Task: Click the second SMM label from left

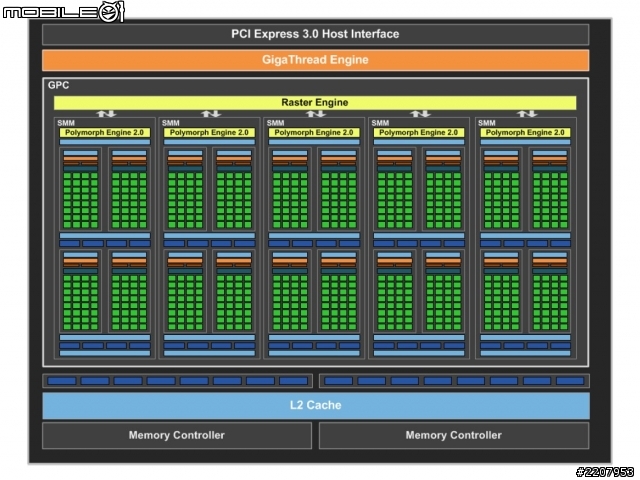Action: coord(171,122)
